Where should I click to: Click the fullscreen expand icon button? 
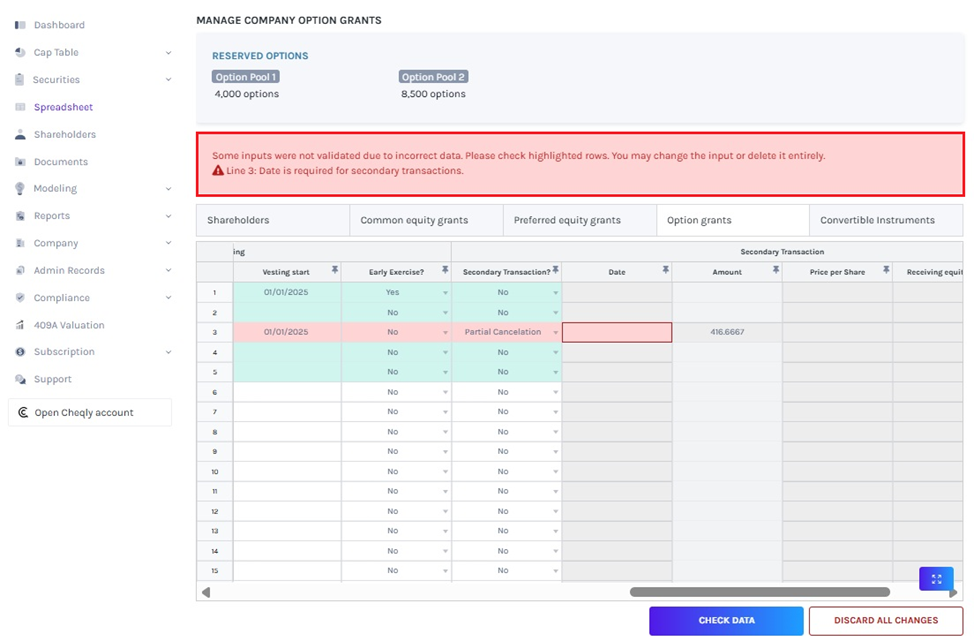pos(936,579)
